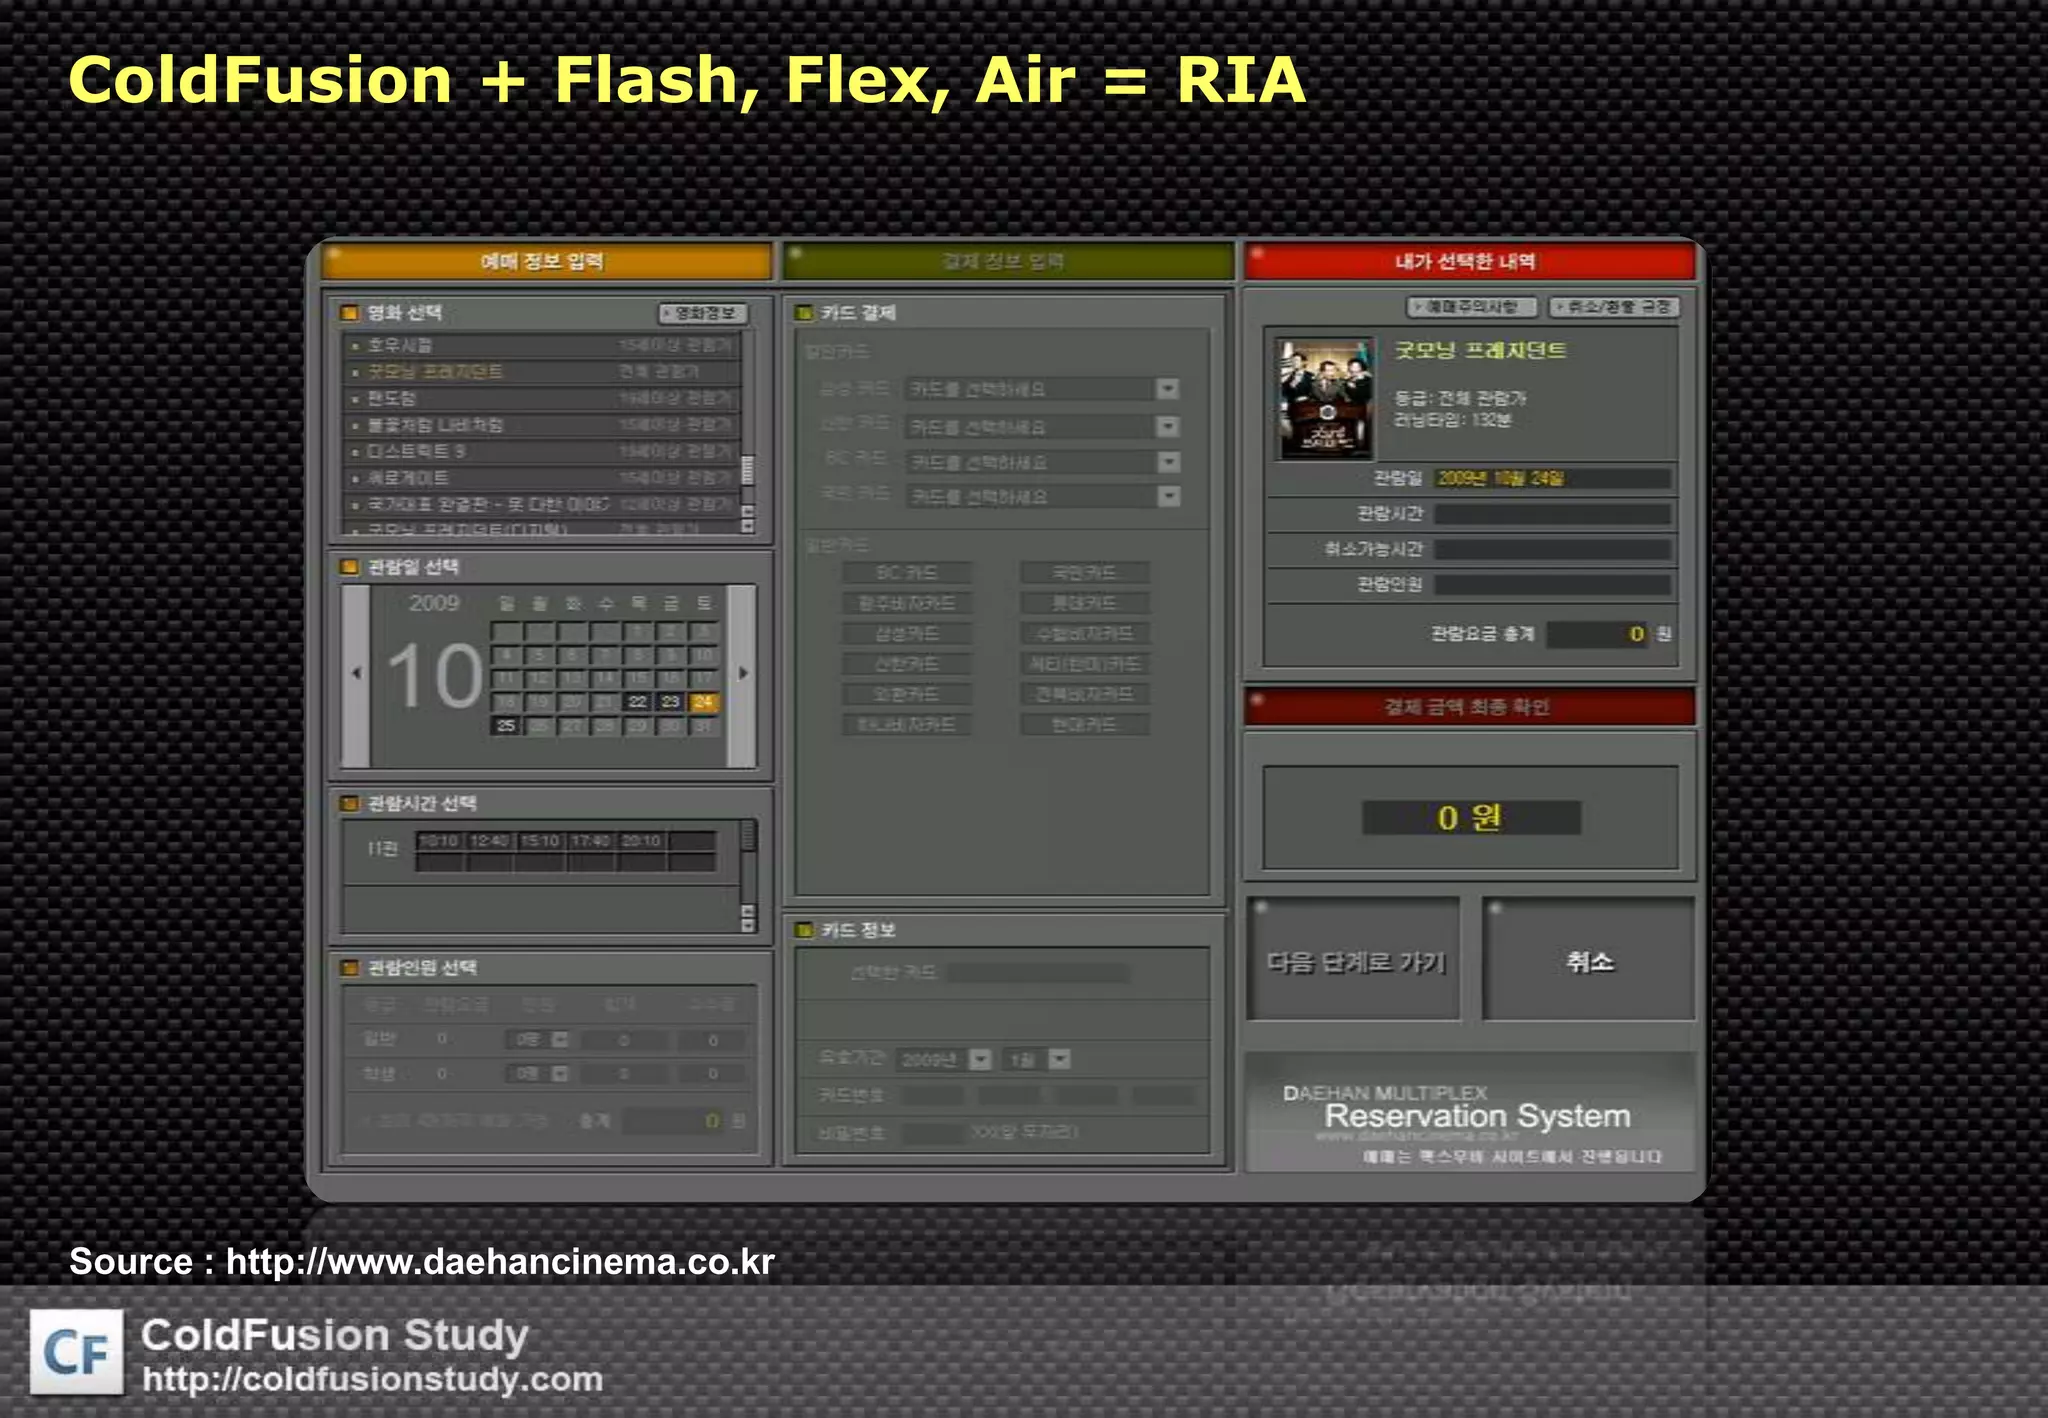2048x1418 pixels.
Task: Click the DAEHAN MULTIPLEX Reservation System banner
Action: click(x=1470, y=1112)
